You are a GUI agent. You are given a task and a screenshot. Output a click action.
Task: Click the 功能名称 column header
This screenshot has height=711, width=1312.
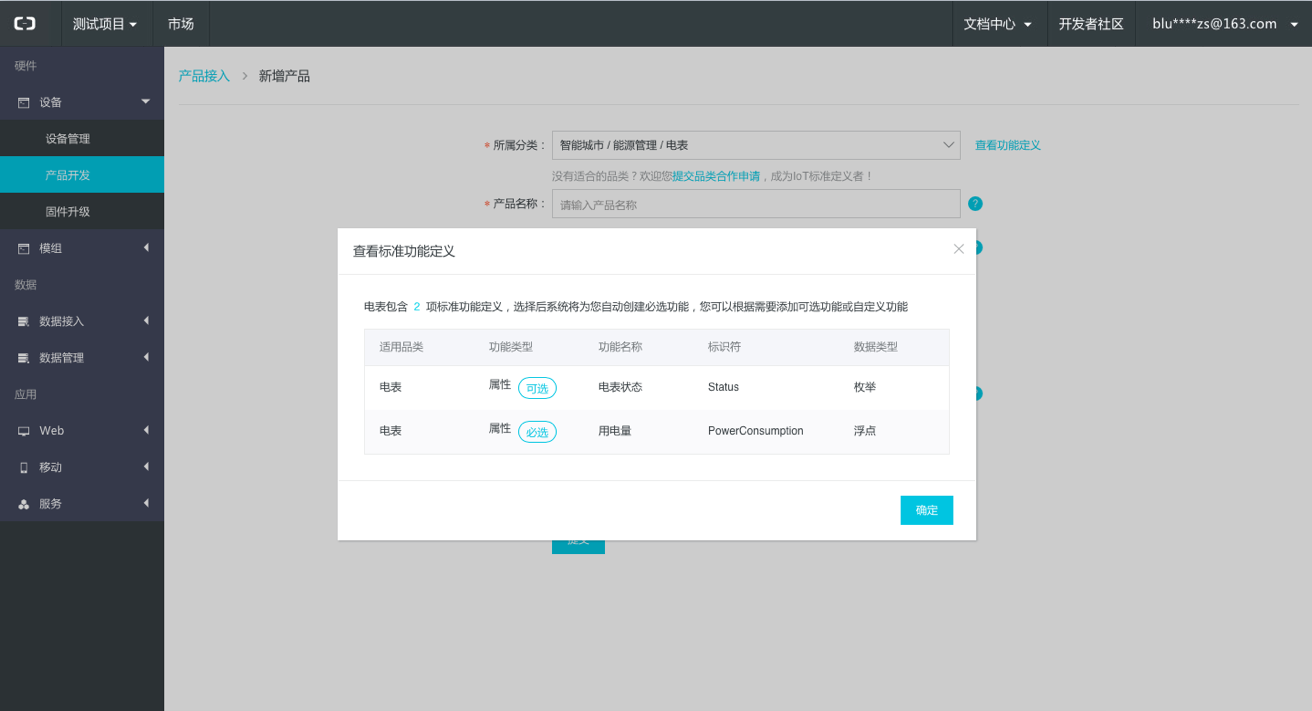(620, 347)
